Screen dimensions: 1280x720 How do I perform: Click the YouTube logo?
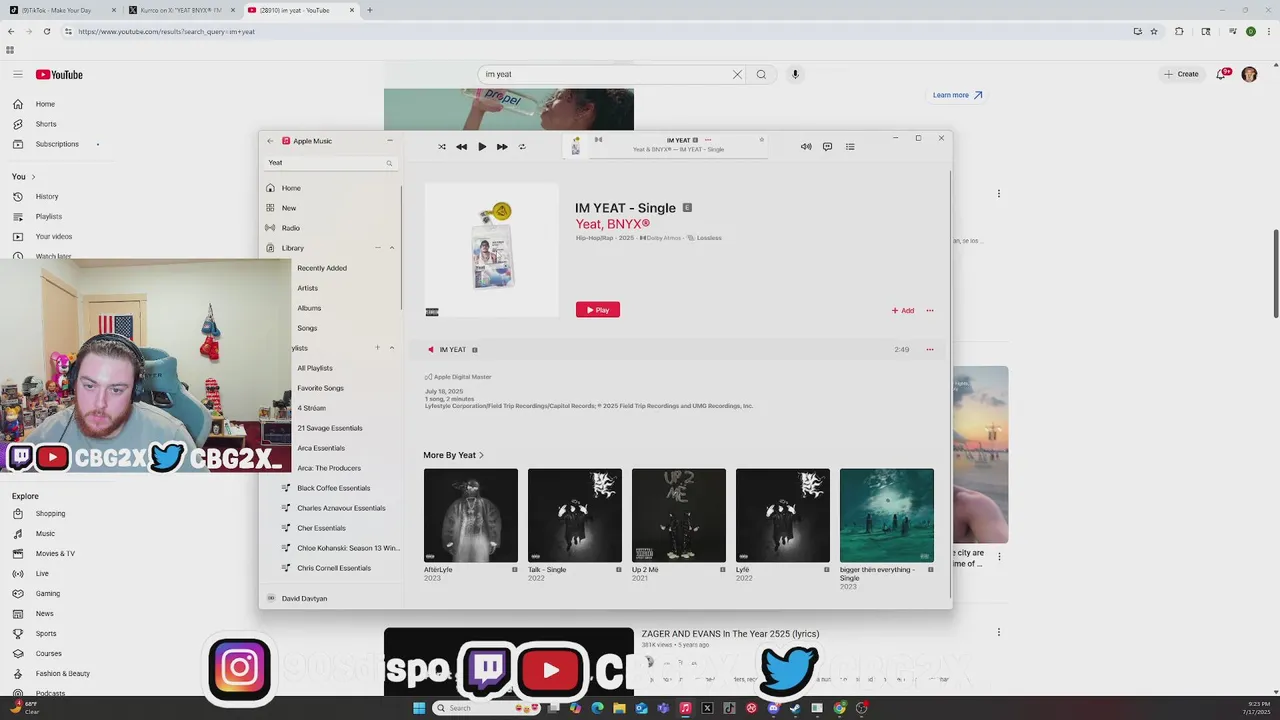pos(59,75)
